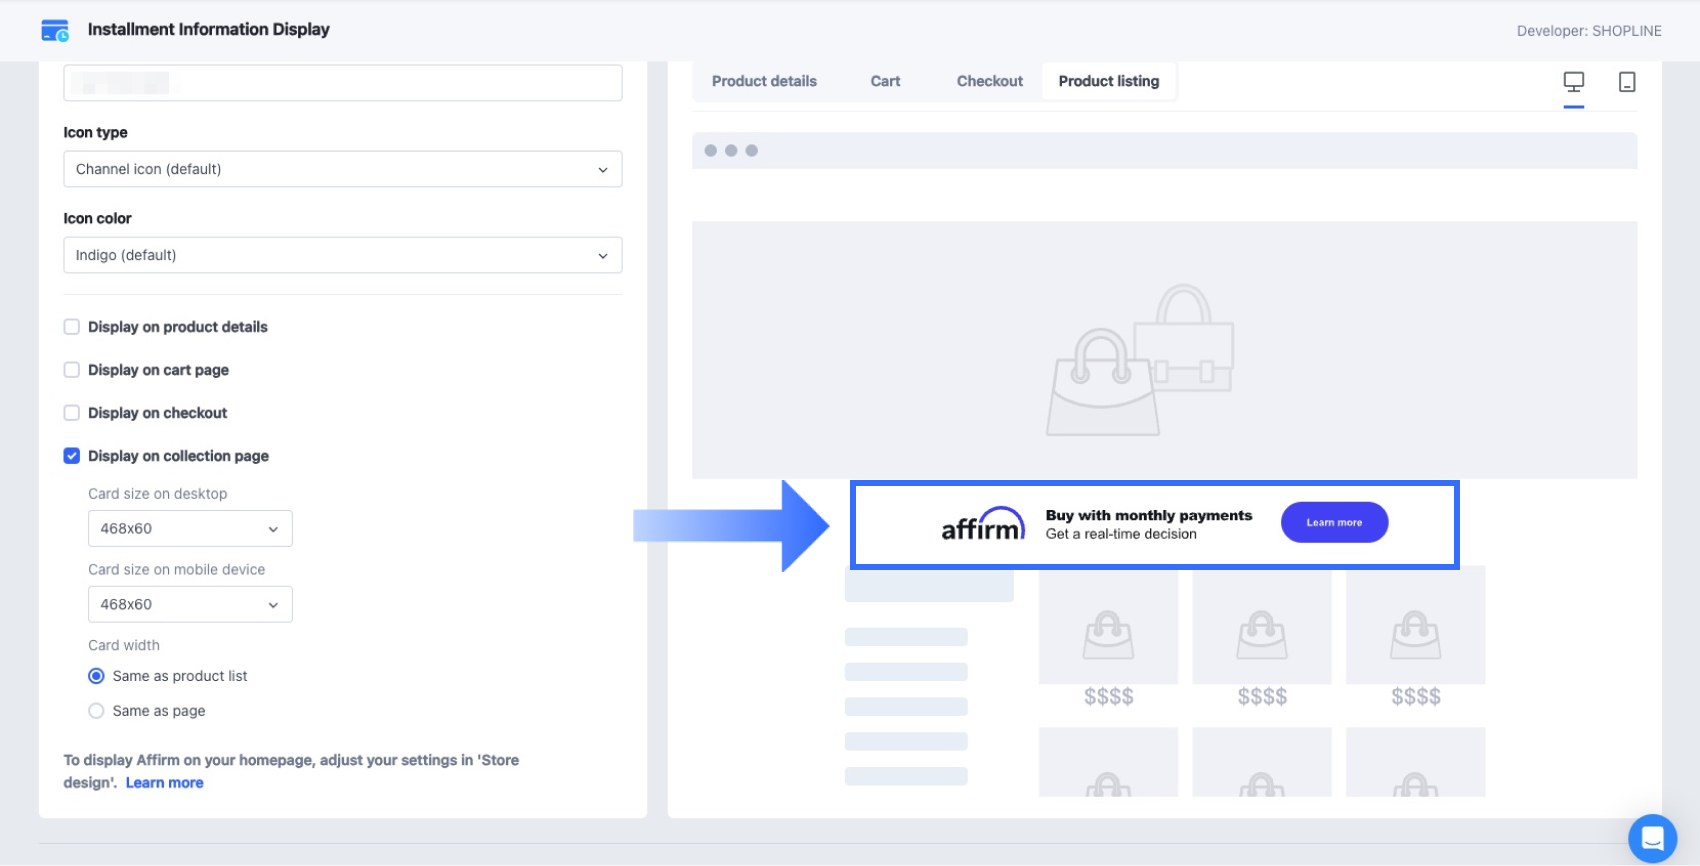Viewport: 1700px width, 866px height.
Task: Switch preview to desktop view icon
Action: (x=1574, y=82)
